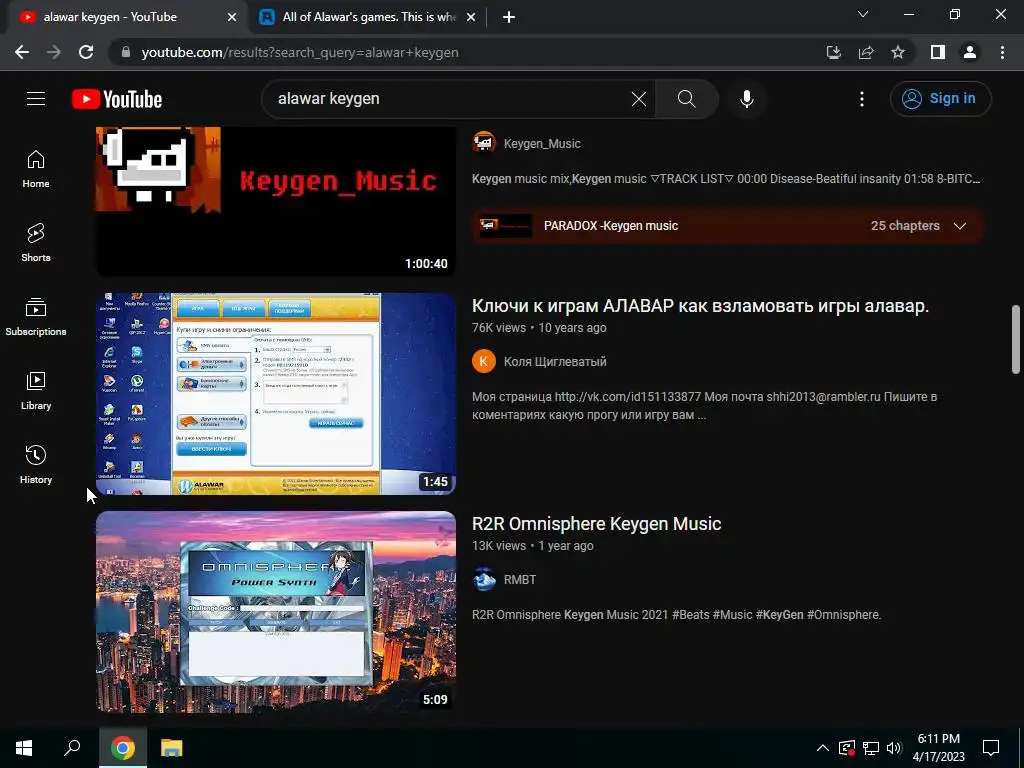Open the Windows notification center

click(991, 748)
